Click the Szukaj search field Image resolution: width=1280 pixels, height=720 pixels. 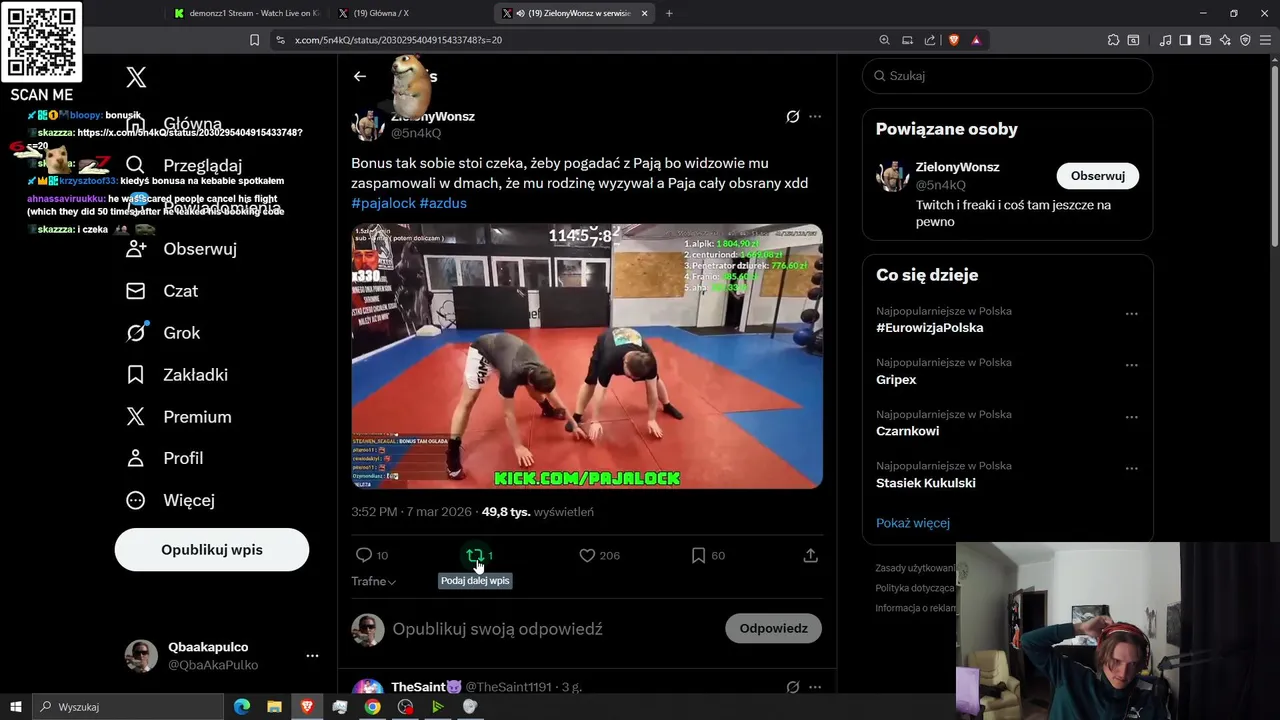[x=1007, y=76]
